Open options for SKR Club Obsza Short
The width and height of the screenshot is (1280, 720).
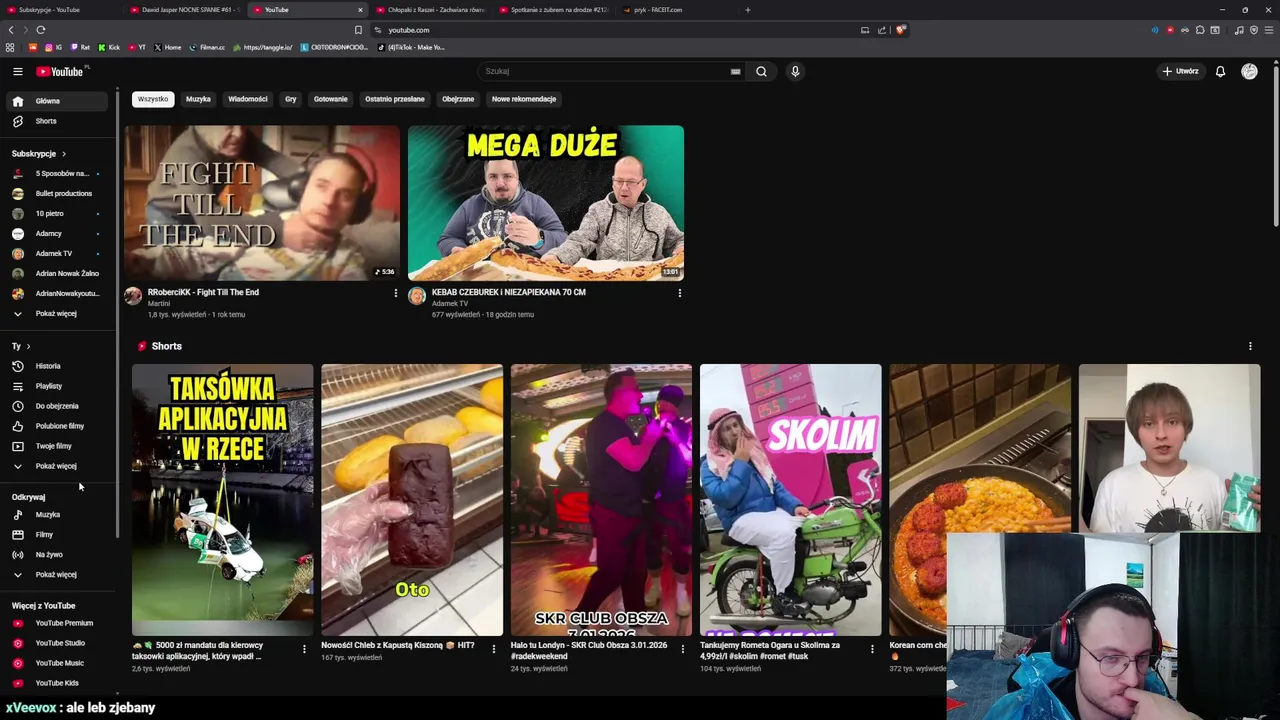tap(683, 649)
